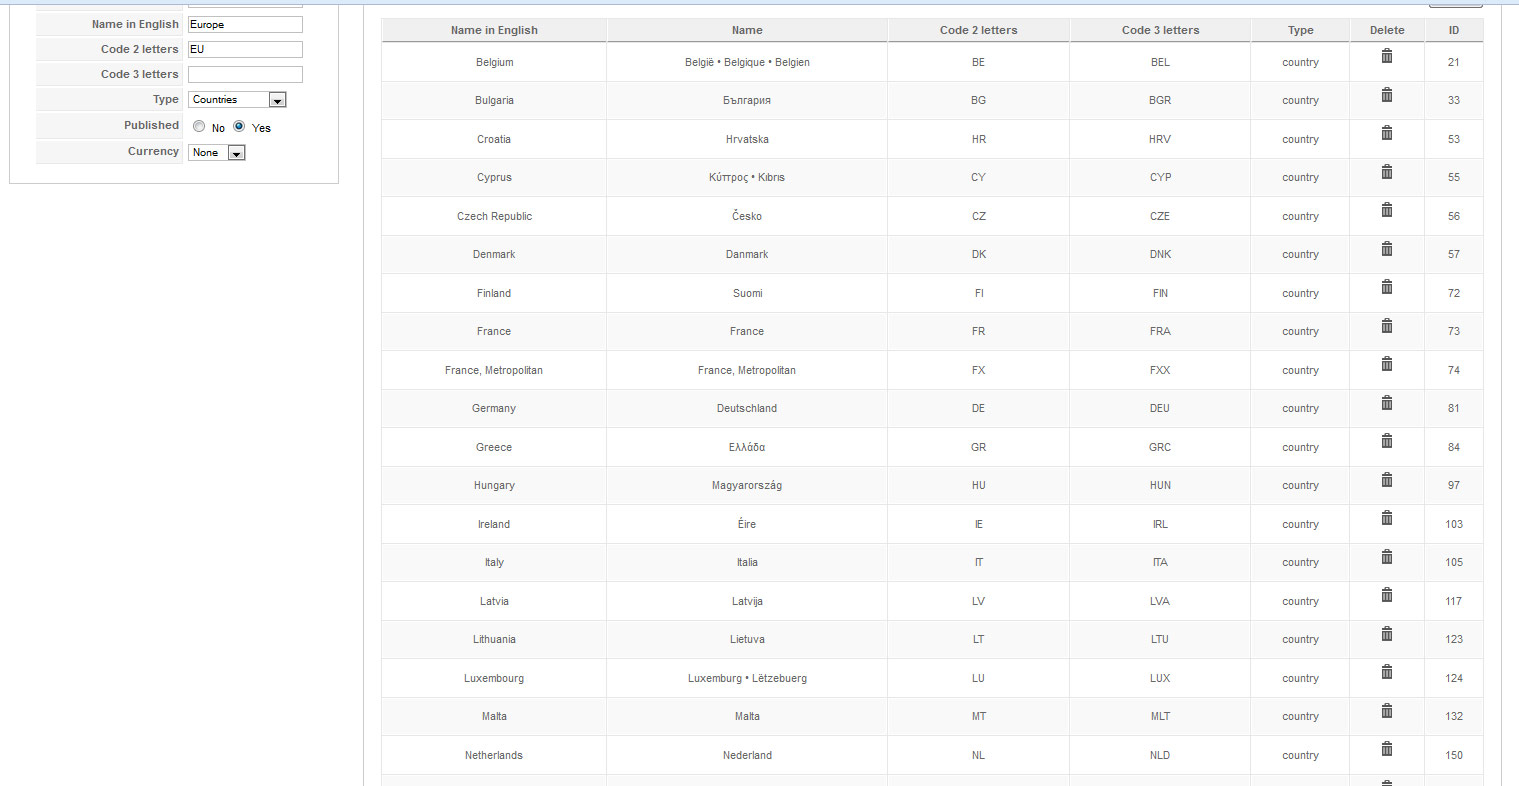
Task: Open the Type dropdown showing Countries
Action: point(238,100)
